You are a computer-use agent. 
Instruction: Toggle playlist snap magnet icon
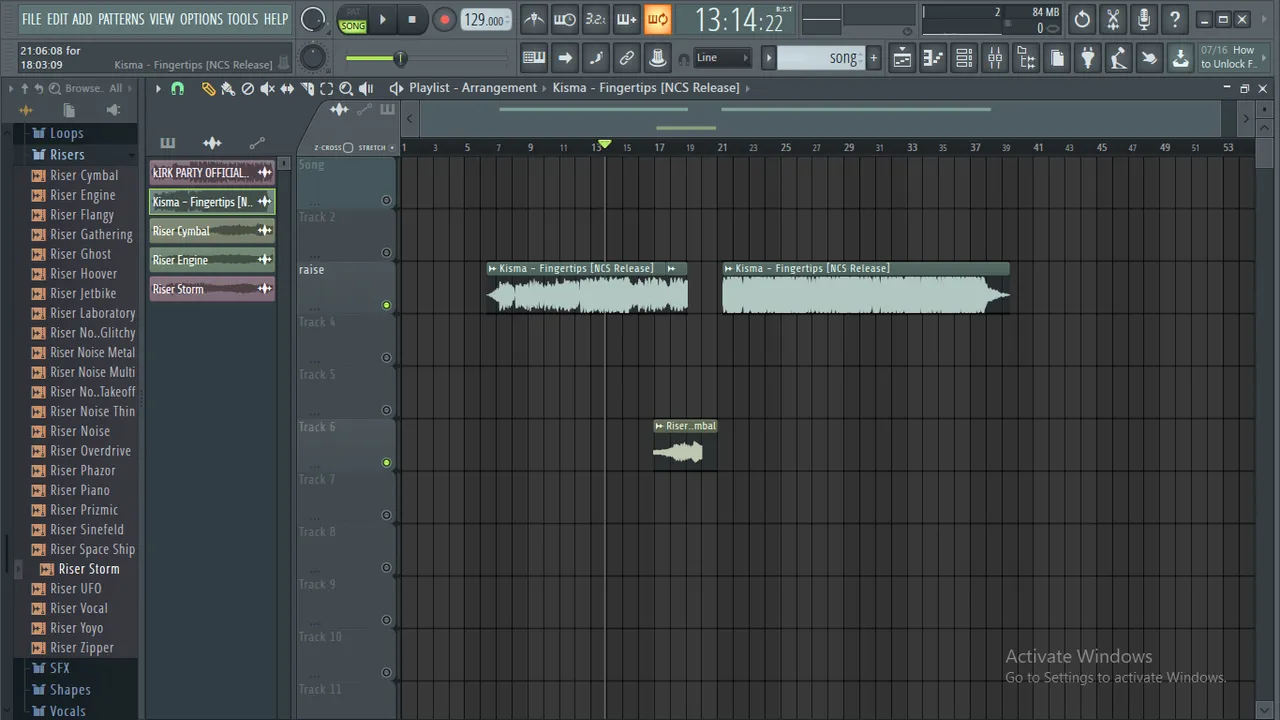point(178,88)
